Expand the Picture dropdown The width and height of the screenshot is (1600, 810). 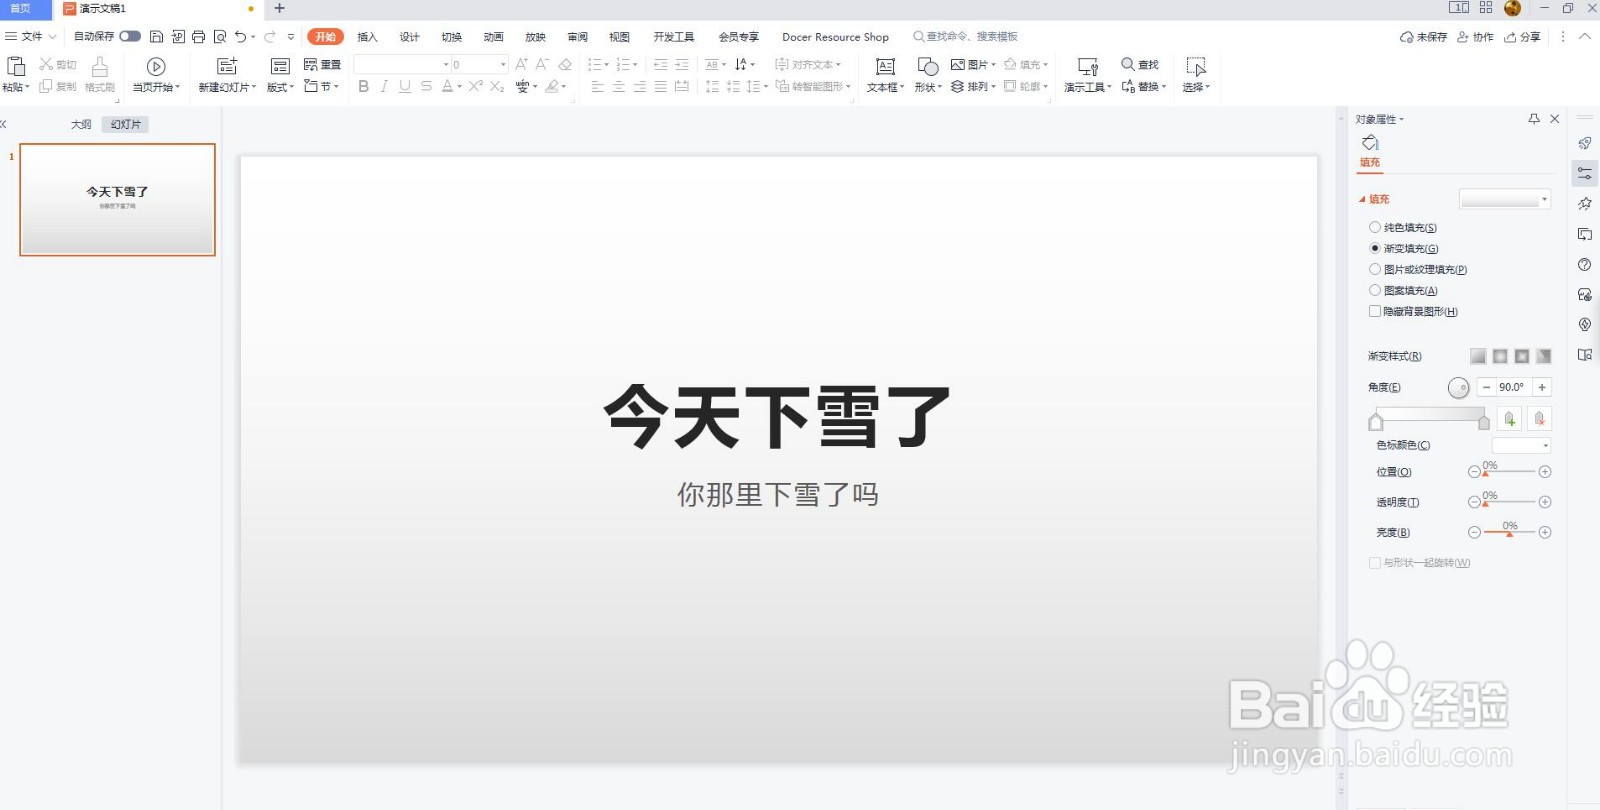click(973, 64)
